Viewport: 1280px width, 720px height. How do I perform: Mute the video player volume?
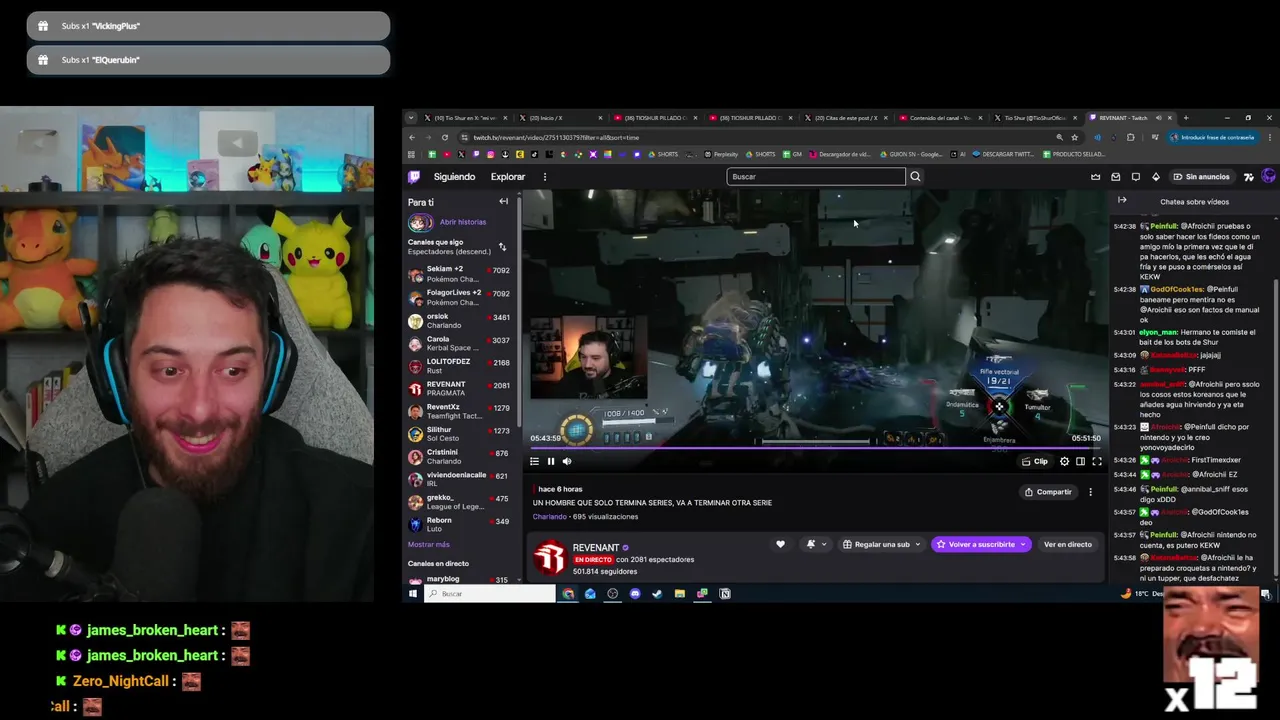567,461
